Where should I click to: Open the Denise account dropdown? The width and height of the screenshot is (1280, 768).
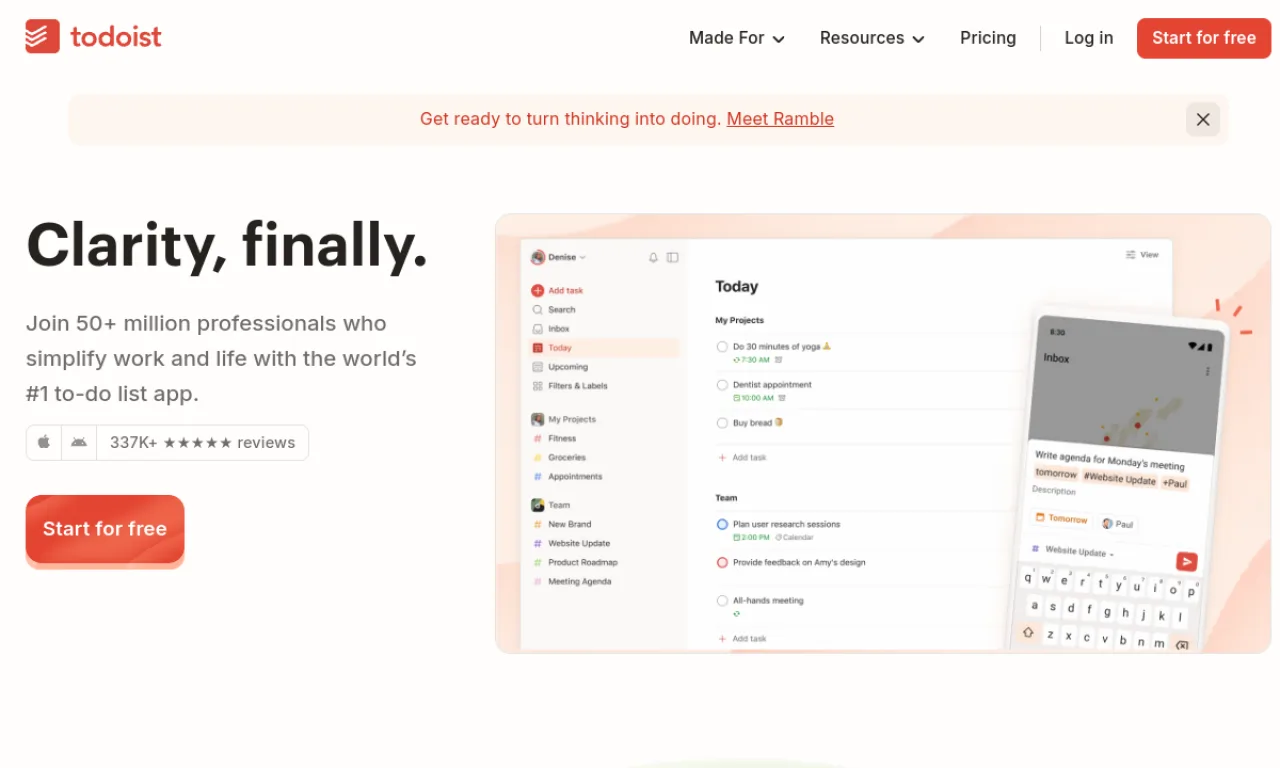pos(559,257)
